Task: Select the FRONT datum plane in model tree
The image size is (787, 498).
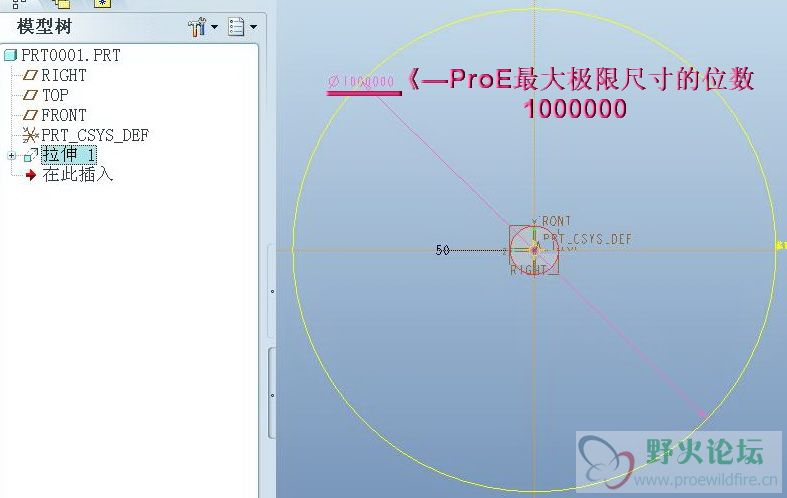Action: tap(55, 115)
